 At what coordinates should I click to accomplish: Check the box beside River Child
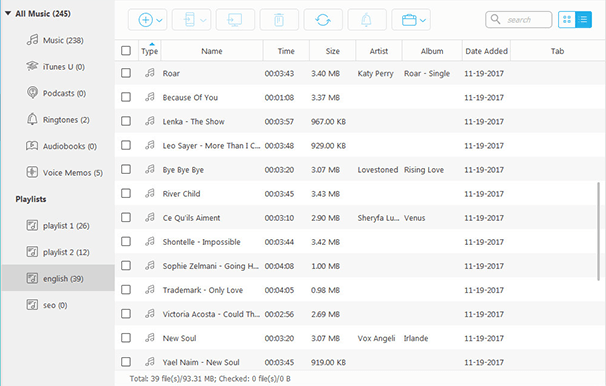tap(126, 193)
